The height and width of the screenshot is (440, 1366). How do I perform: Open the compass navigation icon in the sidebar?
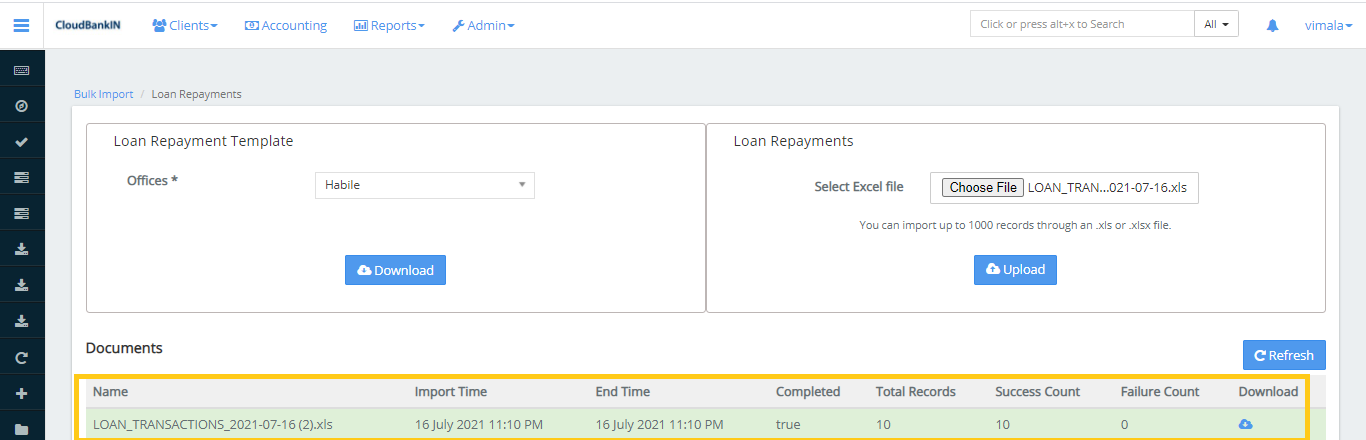[x=21, y=106]
